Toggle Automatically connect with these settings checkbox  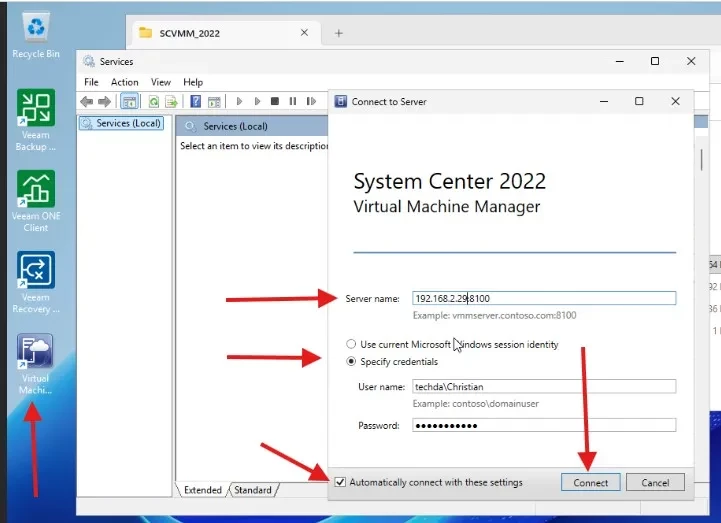click(340, 482)
